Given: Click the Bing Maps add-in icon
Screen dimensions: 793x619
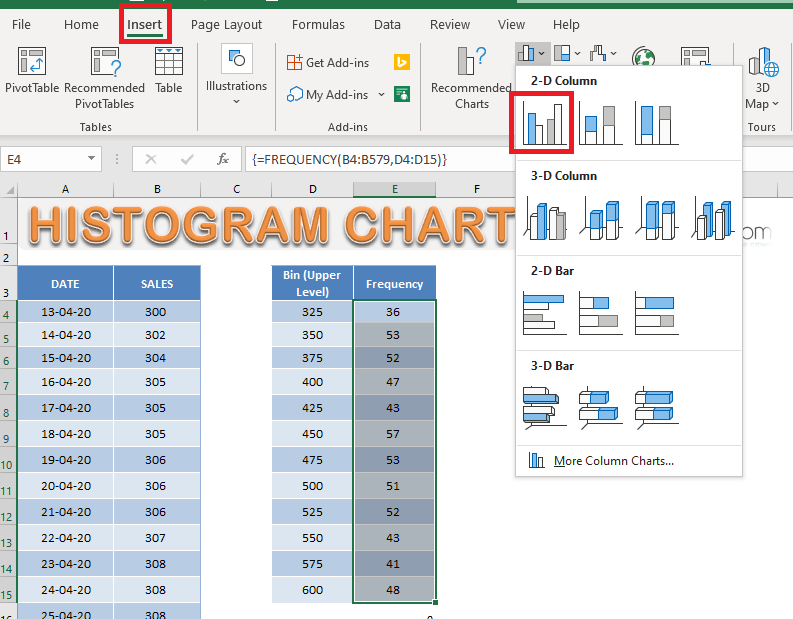Looking at the screenshot, I should click(x=402, y=62).
